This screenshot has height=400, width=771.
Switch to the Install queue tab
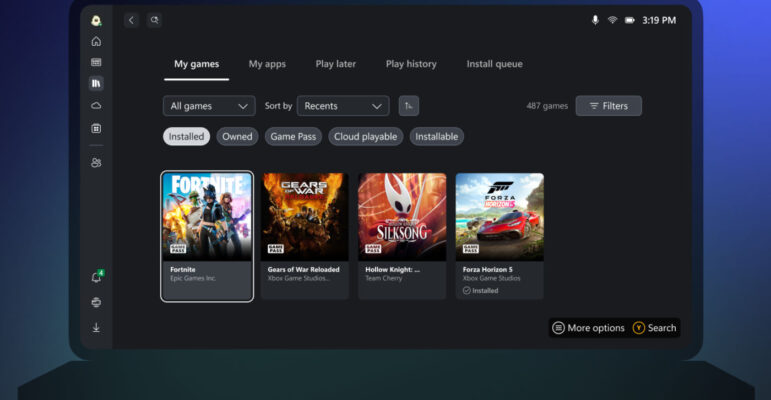[495, 64]
